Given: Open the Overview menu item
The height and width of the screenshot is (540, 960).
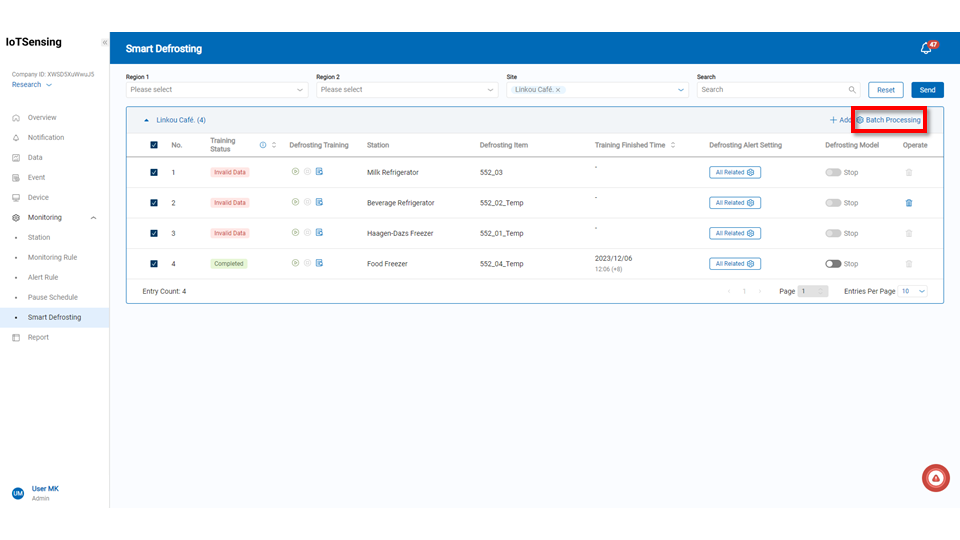Looking at the screenshot, I should [42, 117].
